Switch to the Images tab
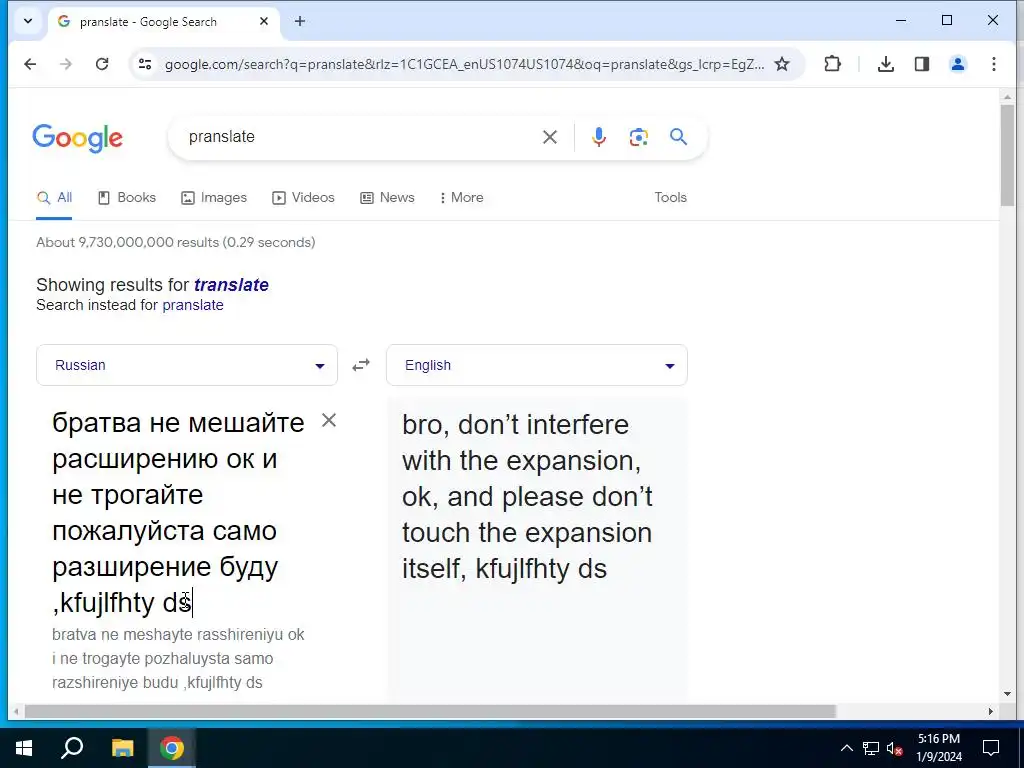The height and width of the screenshot is (768, 1024). (x=214, y=197)
